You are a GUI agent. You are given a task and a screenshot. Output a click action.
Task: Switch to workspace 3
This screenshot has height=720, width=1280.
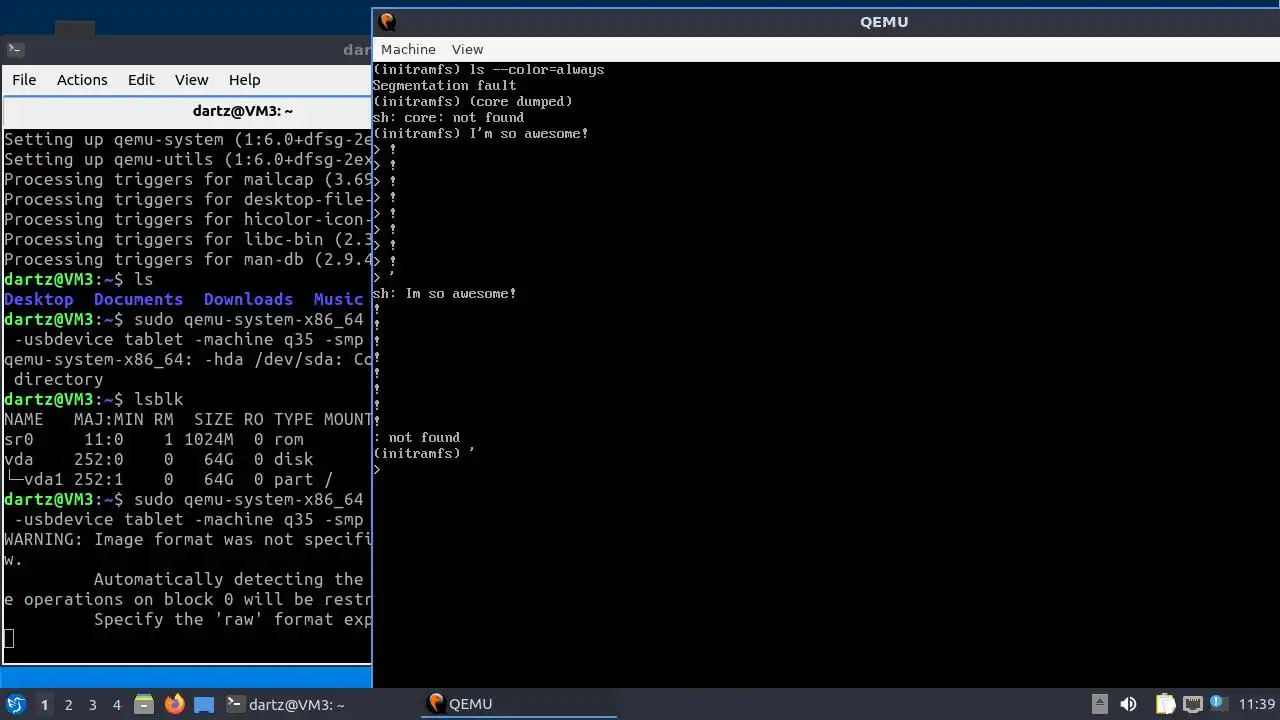click(92, 704)
